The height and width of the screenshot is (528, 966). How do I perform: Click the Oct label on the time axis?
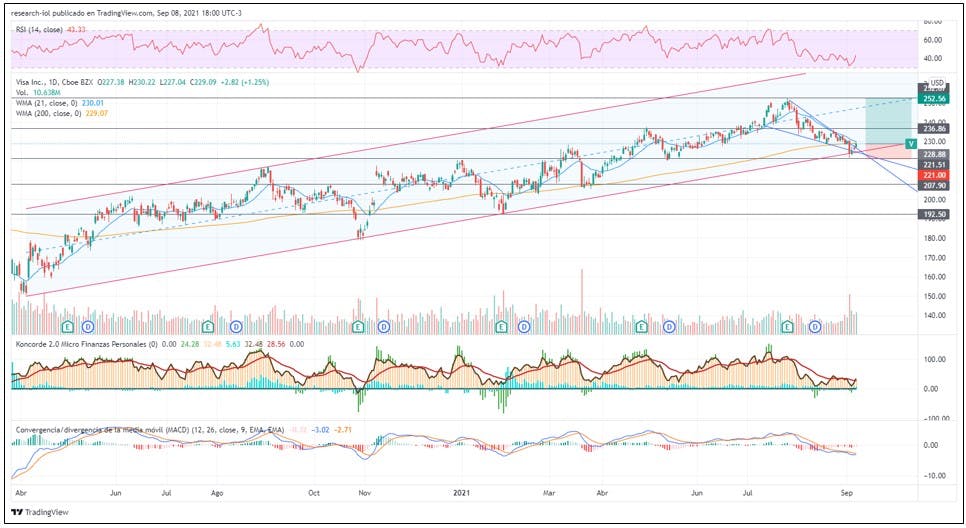[314, 493]
